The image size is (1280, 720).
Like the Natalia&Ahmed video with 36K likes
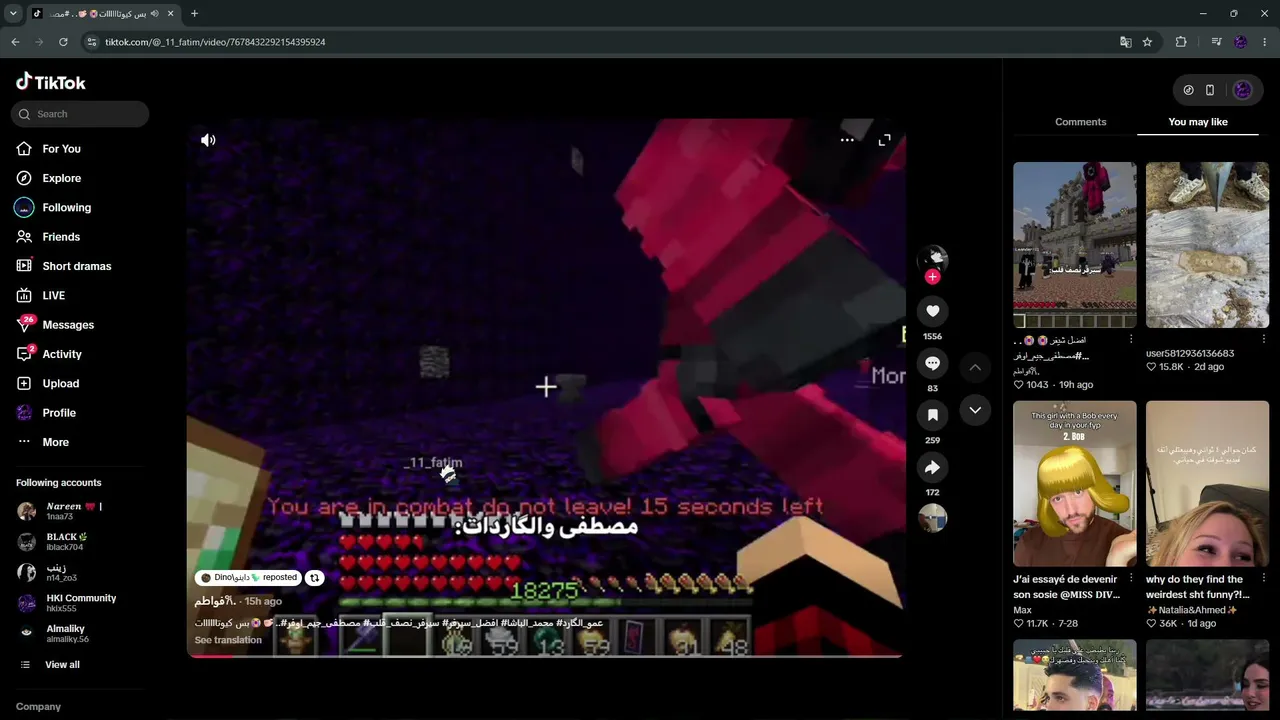(x=1152, y=624)
